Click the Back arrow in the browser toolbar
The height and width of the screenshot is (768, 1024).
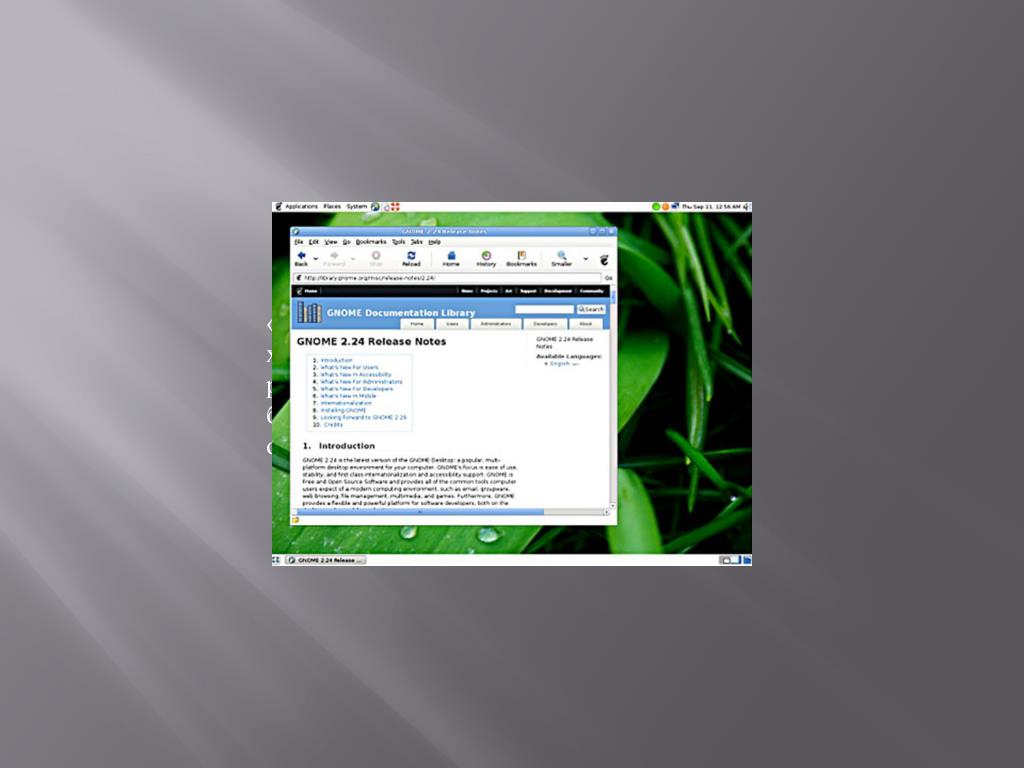tap(301, 257)
